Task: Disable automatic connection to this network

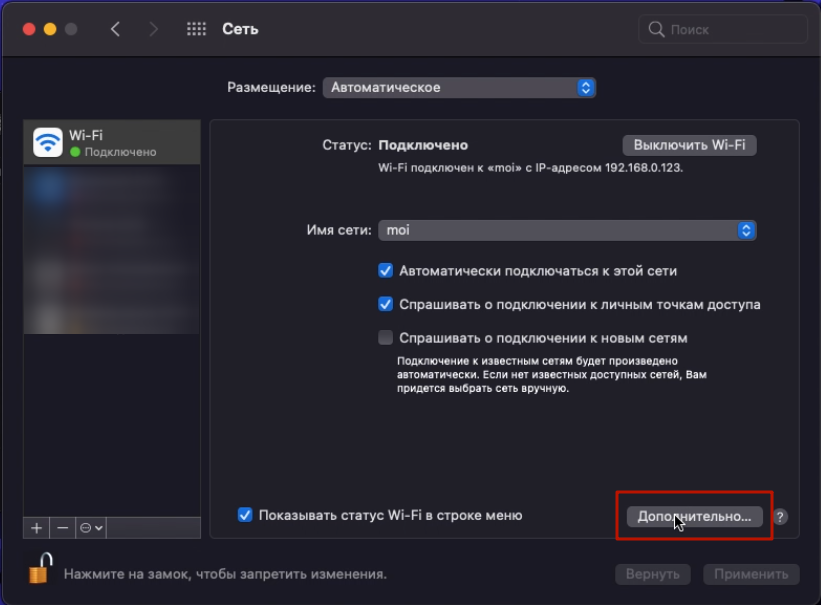Action: [x=385, y=271]
